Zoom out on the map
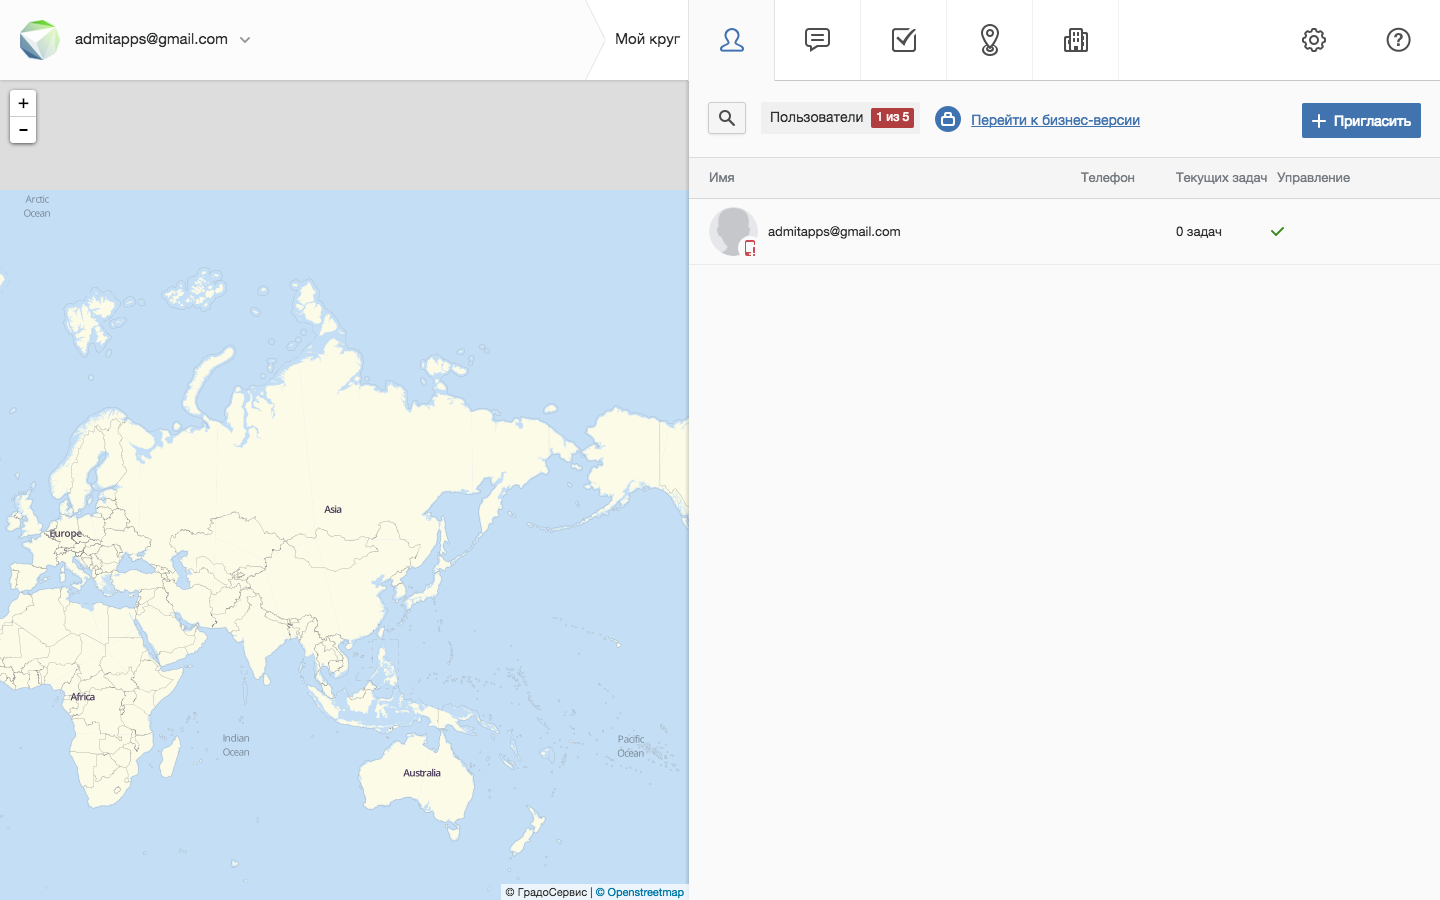Image resolution: width=1440 pixels, height=900 pixels. tap(23, 130)
